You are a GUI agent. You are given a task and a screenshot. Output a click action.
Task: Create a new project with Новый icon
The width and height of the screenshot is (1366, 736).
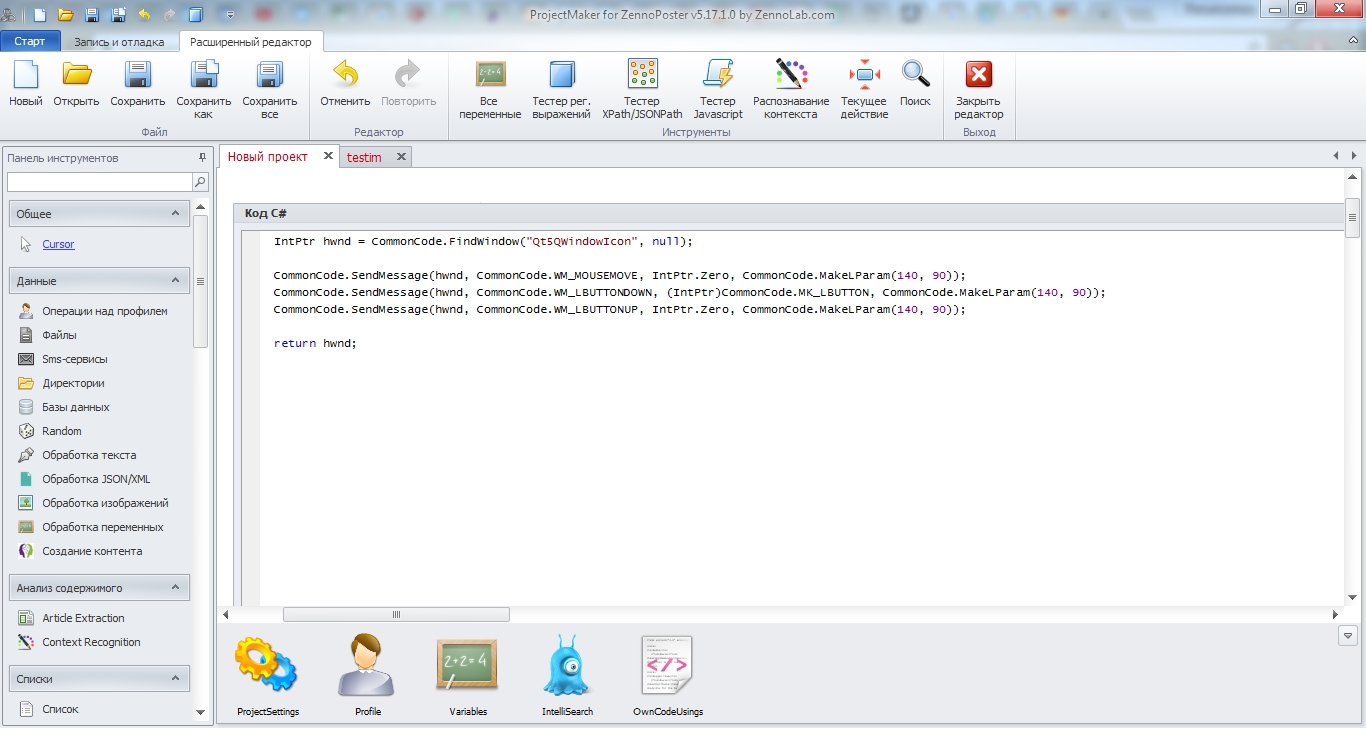coord(25,84)
